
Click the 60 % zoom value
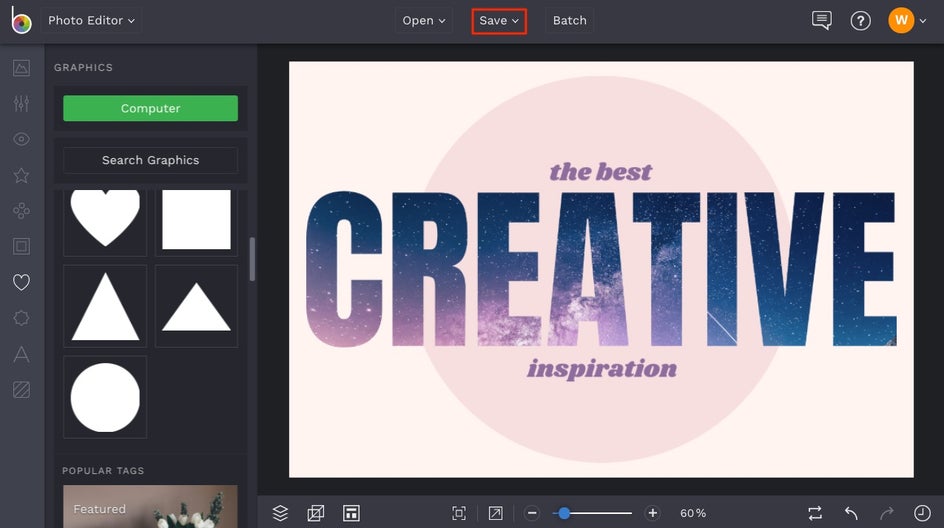(693, 513)
